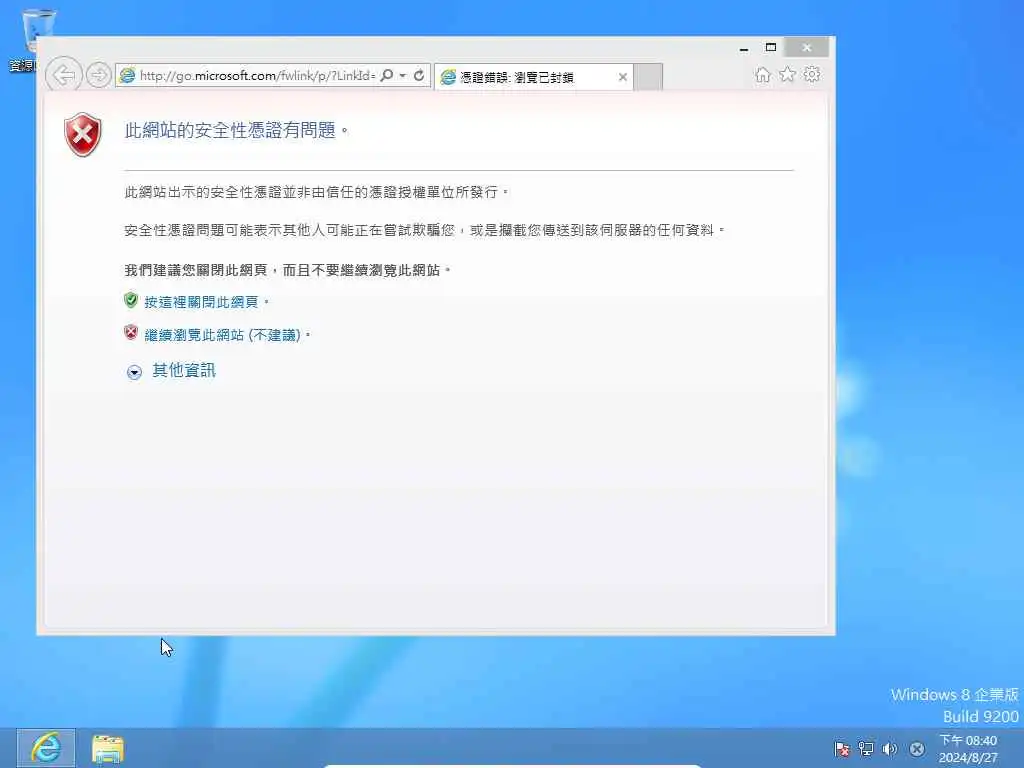This screenshot has width=1024, height=768.
Task: Go to home page via Home icon
Action: point(762,74)
